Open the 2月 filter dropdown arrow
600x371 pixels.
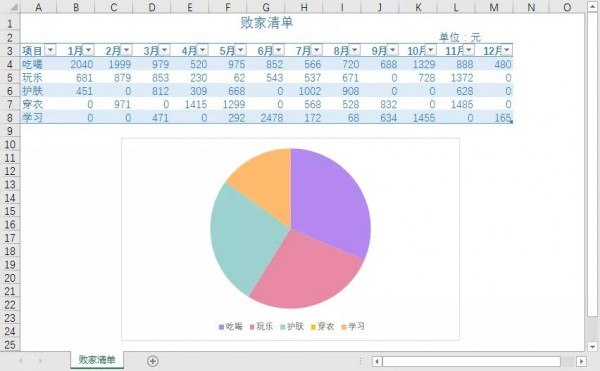tap(126, 50)
